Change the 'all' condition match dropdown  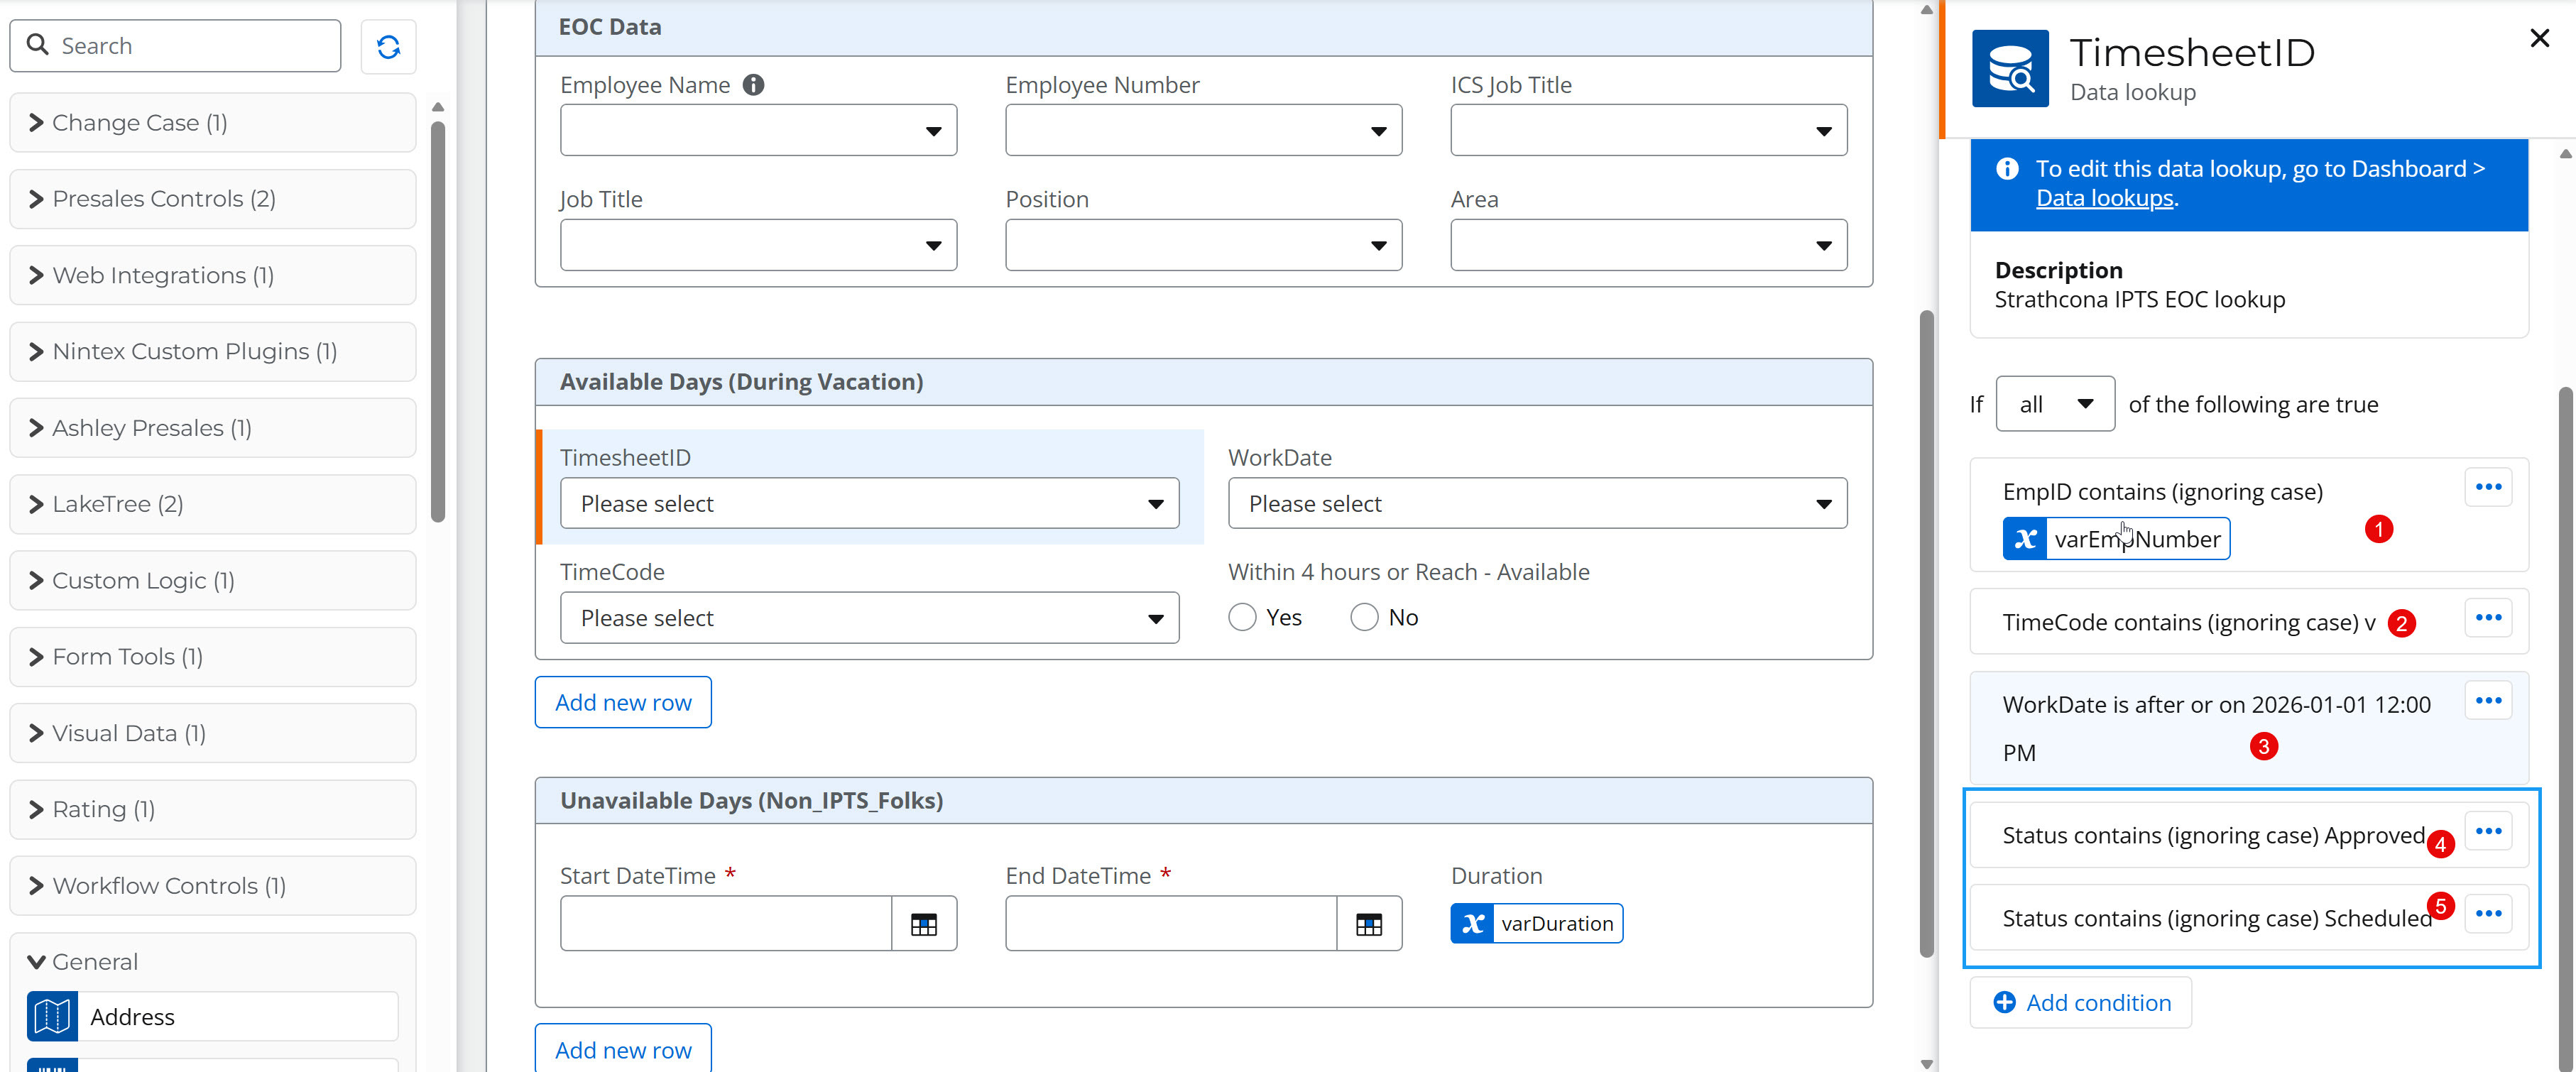tap(2054, 404)
